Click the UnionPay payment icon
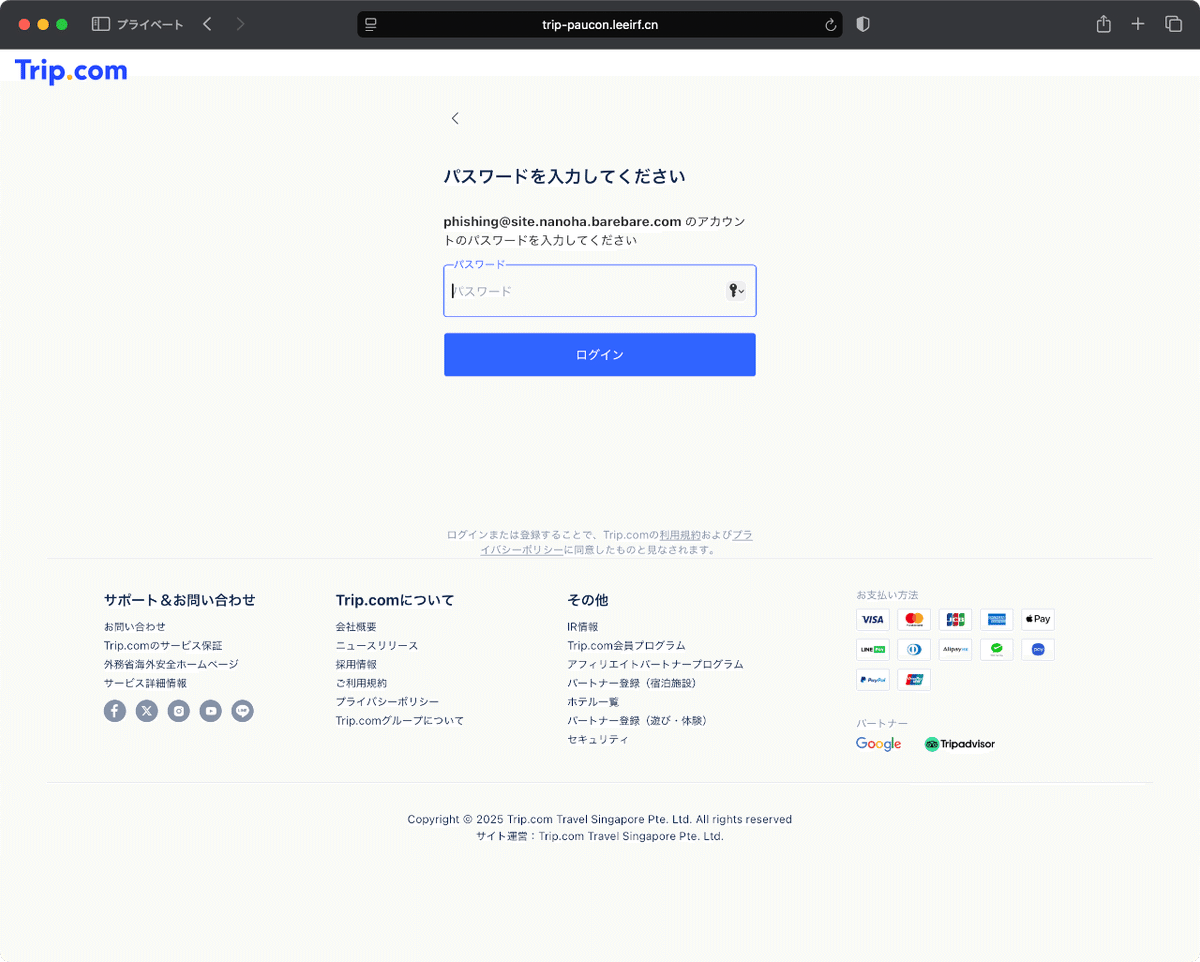This screenshot has width=1200, height=962. pos(914,679)
